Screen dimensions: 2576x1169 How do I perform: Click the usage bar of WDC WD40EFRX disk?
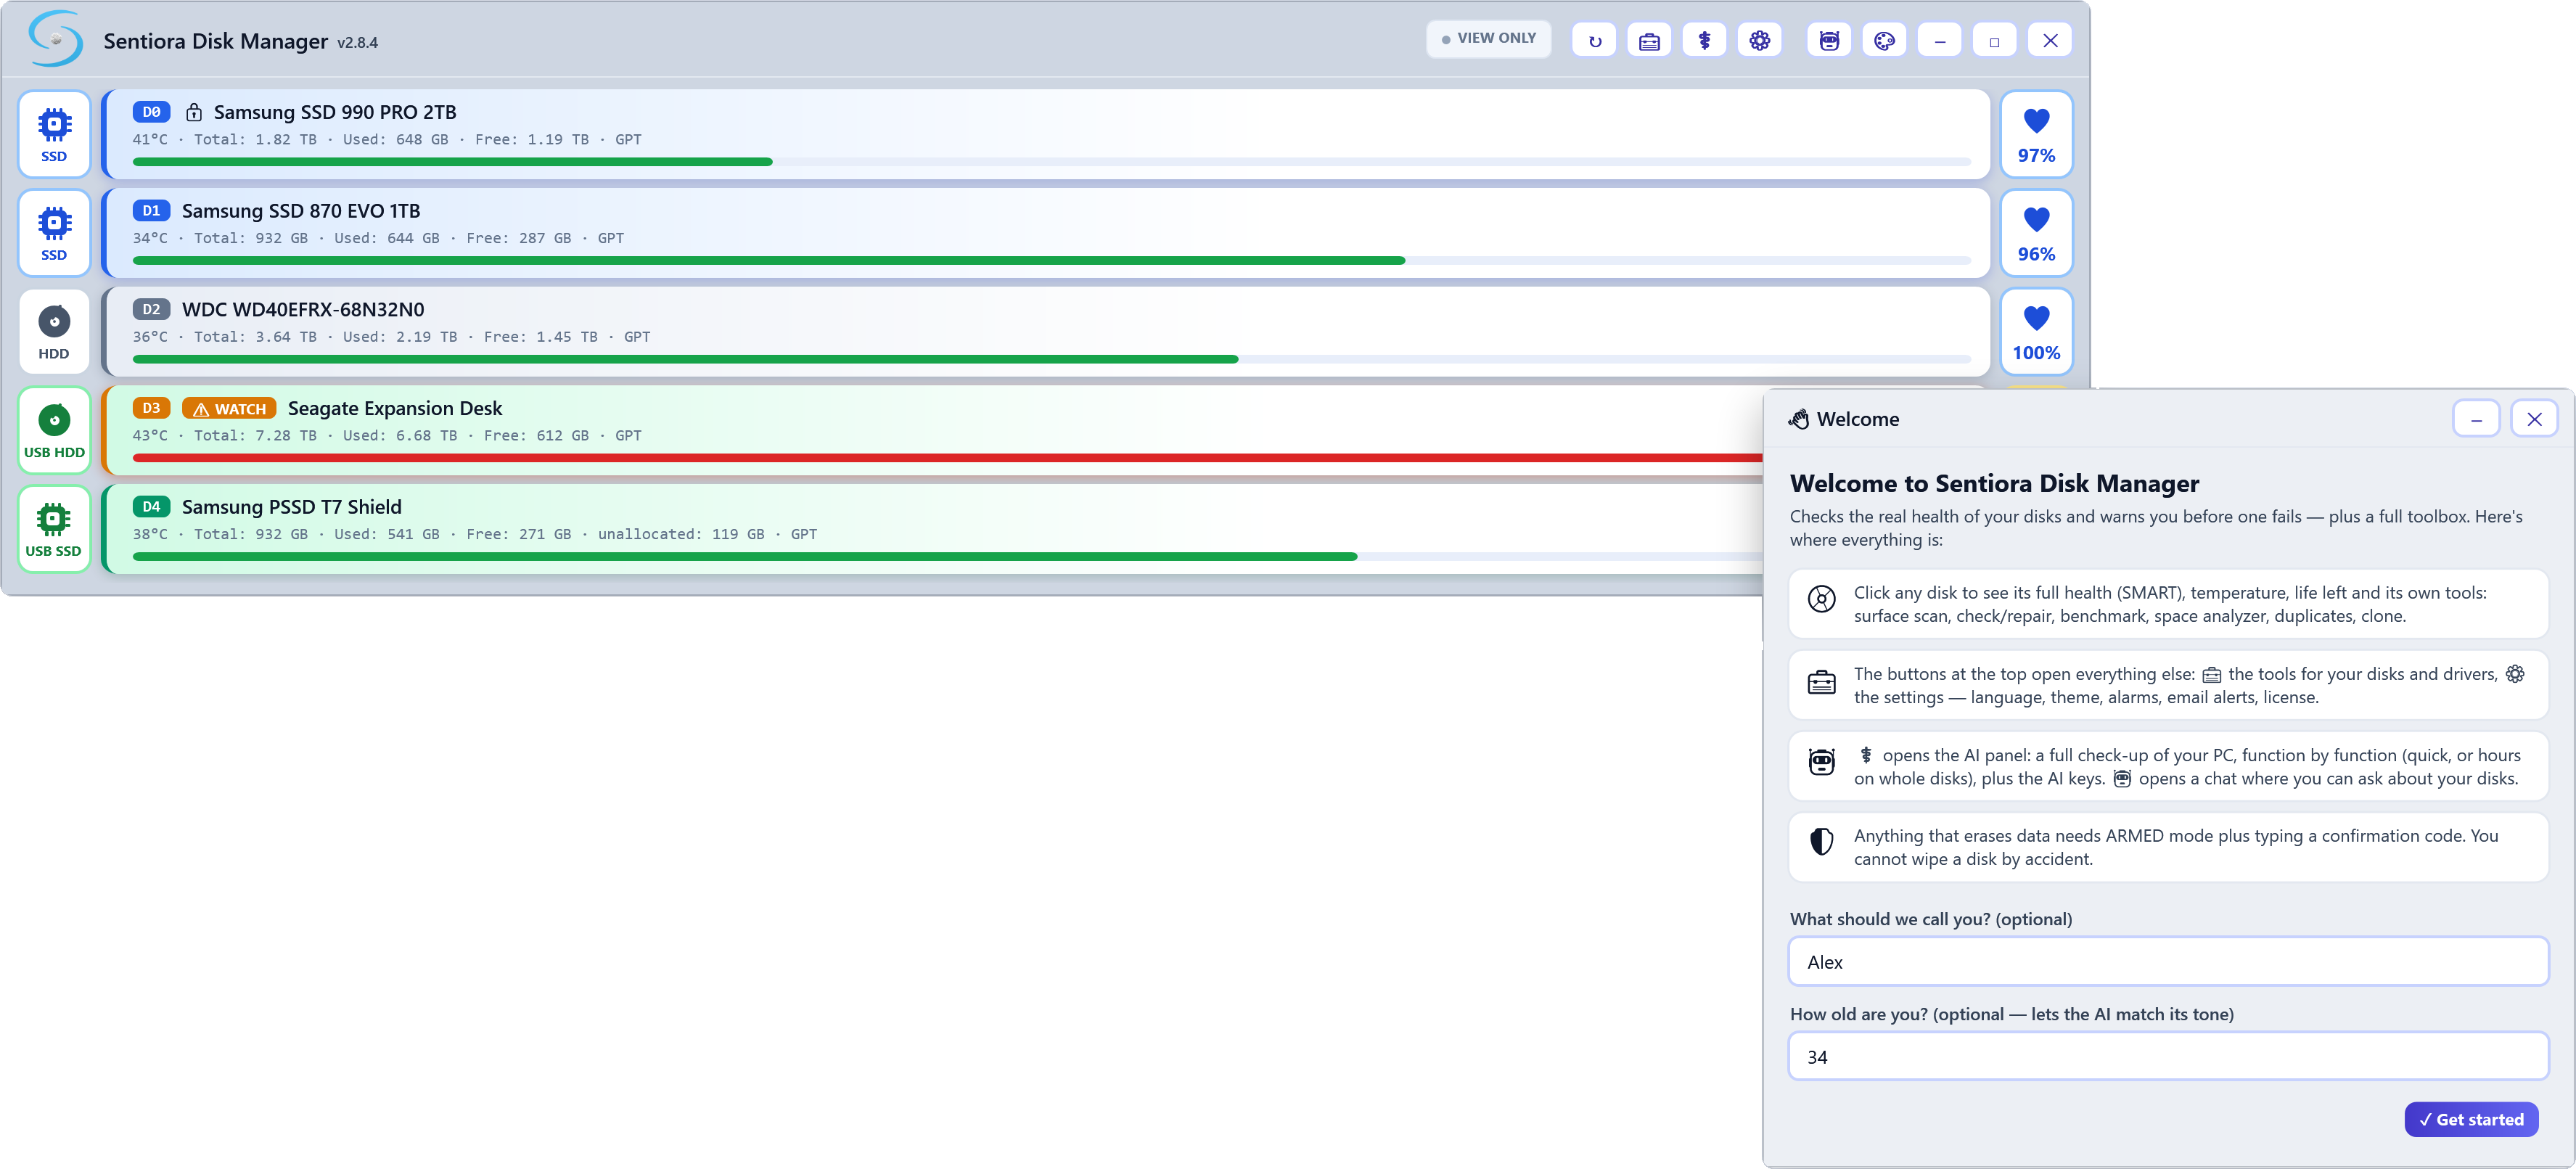point(1051,359)
